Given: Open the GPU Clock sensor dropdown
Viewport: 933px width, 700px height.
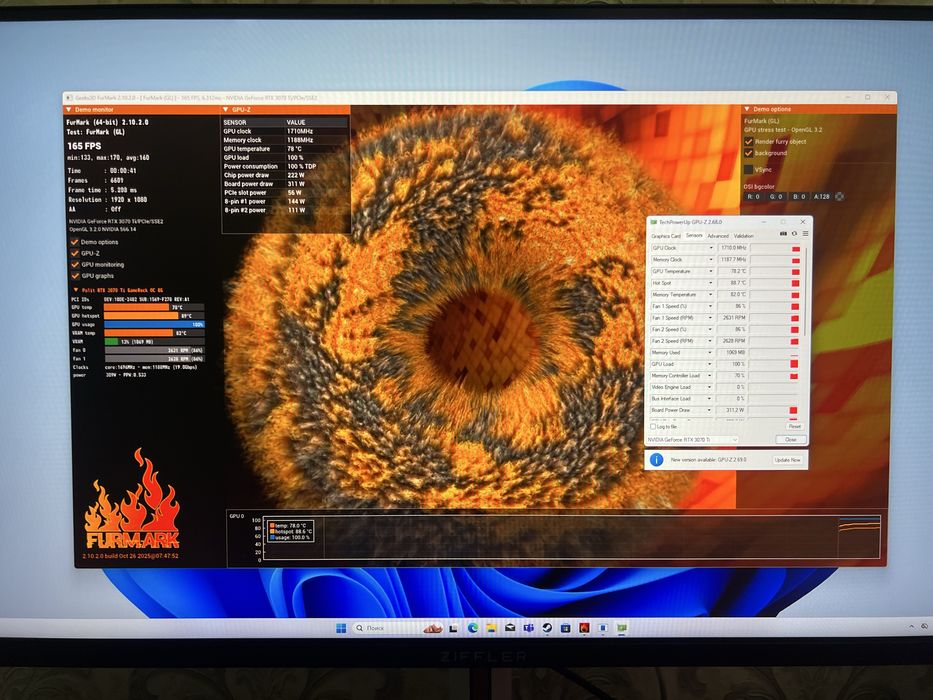Looking at the screenshot, I should tap(710, 248).
